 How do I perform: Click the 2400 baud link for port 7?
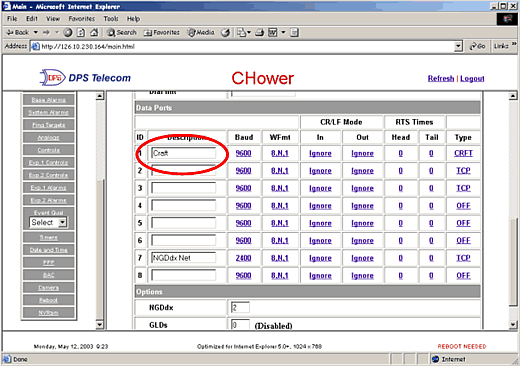243,258
